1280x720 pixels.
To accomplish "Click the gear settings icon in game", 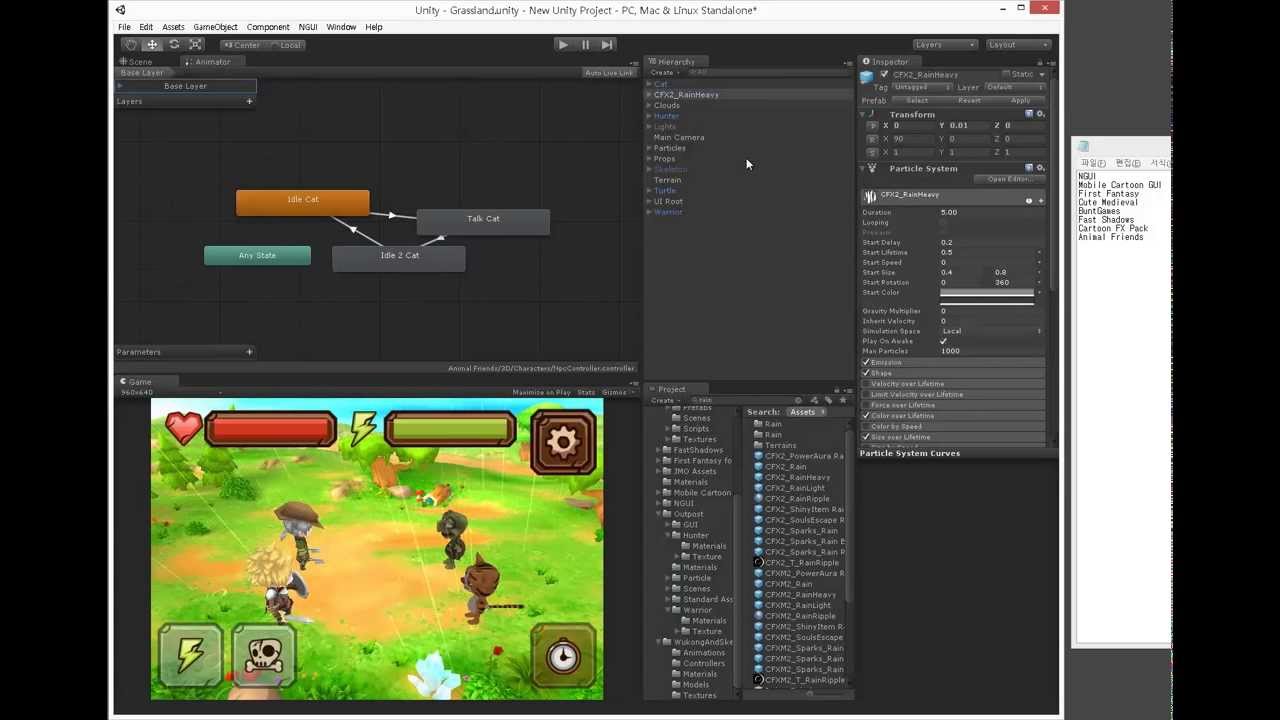I will [563, 441].
